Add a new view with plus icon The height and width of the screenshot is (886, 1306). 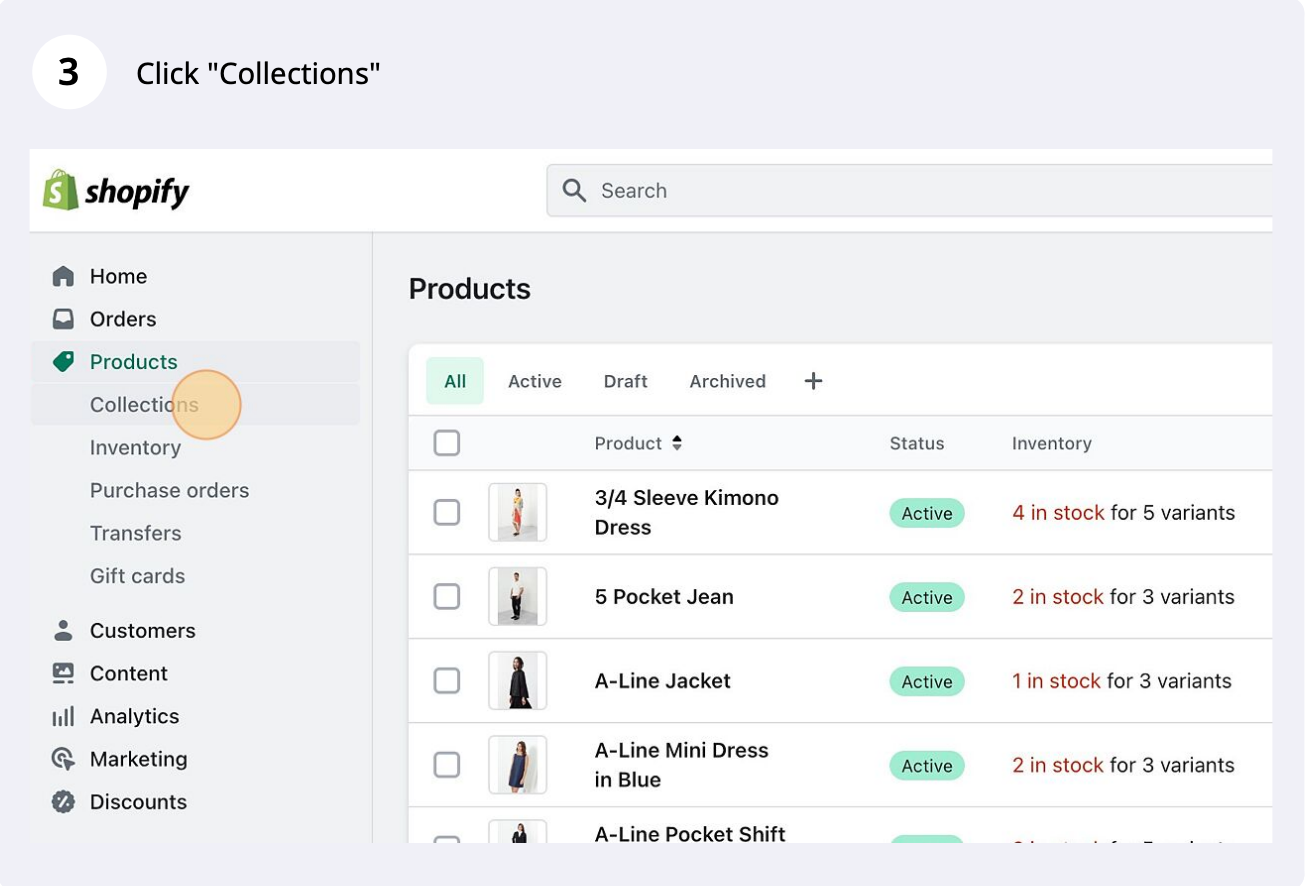pyautogui.click(x=813, y=381)
